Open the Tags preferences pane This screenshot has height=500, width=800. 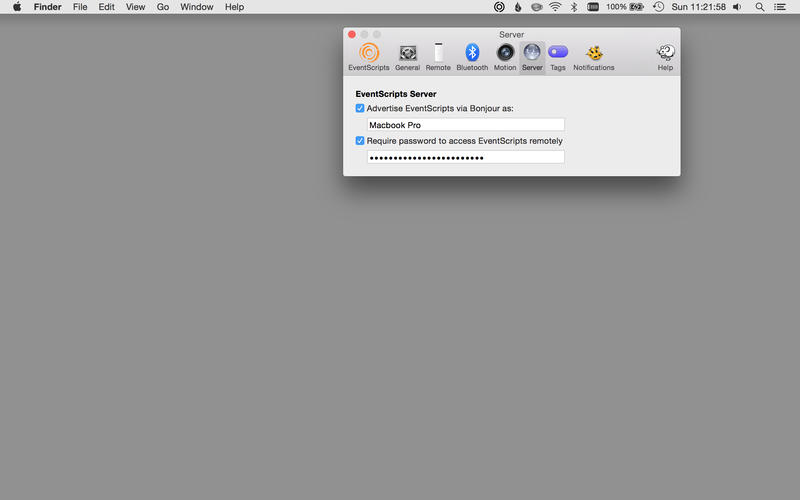tap(558, 56)
